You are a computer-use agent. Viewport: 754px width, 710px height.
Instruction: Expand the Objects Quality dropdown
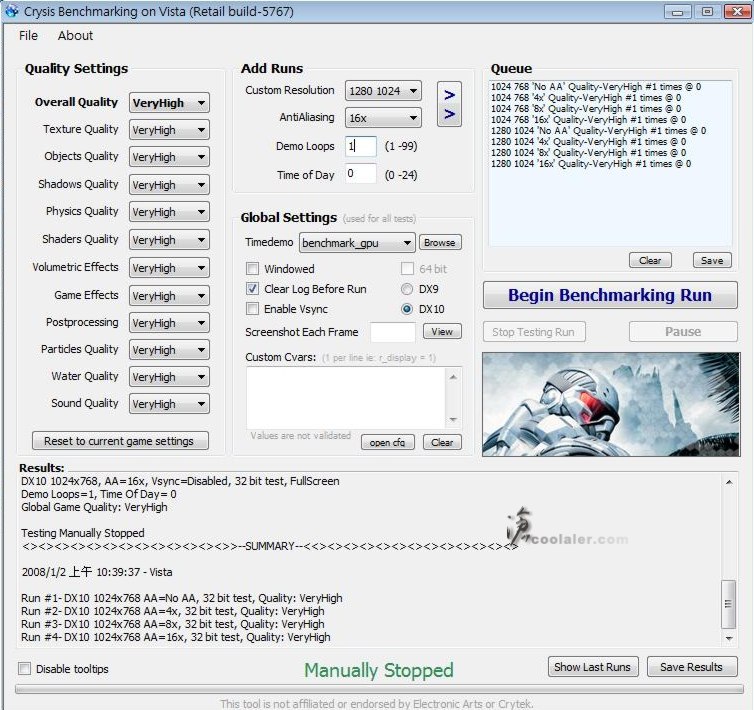[x=169, y=157]
